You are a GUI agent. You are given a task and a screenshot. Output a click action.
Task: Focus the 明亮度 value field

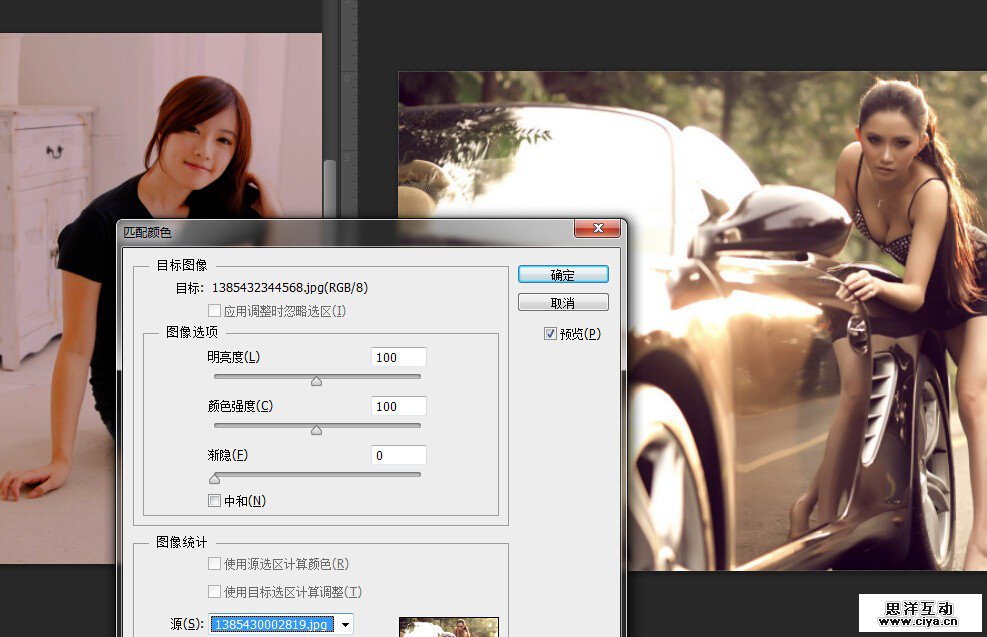tap(398, 357)
